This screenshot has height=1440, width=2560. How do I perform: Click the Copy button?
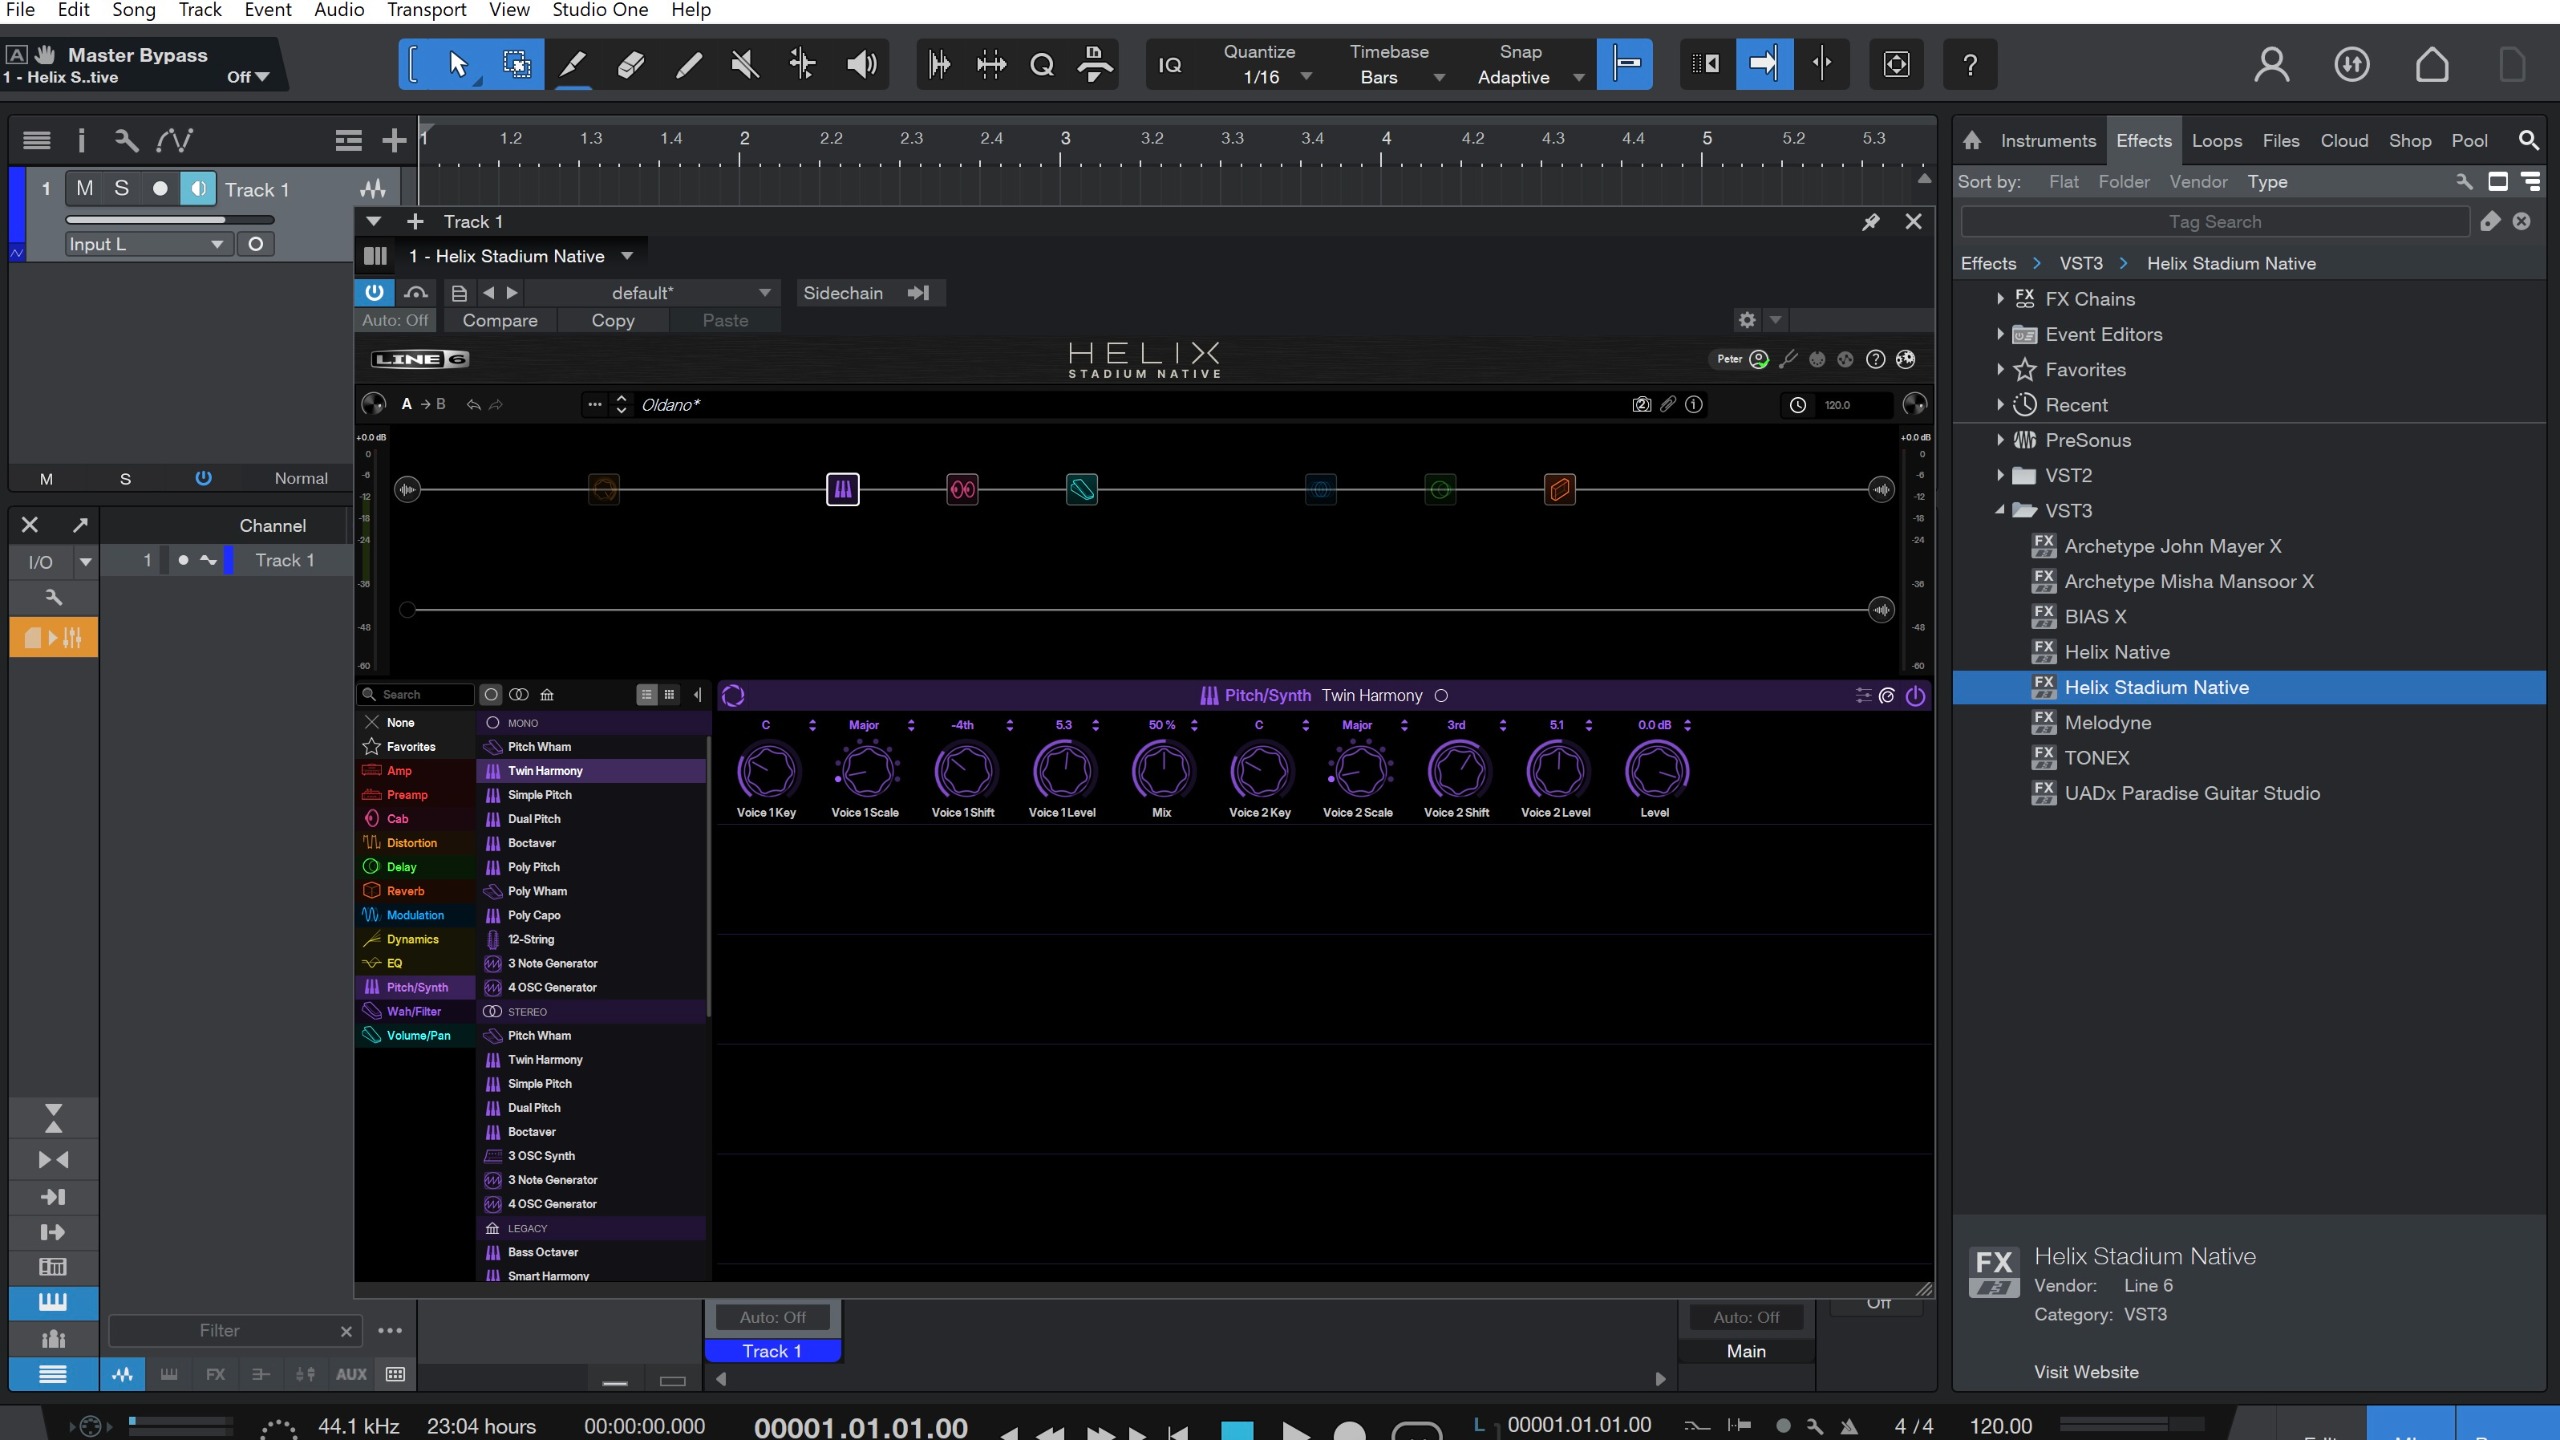pyautogui.click(x=613, y=320)
